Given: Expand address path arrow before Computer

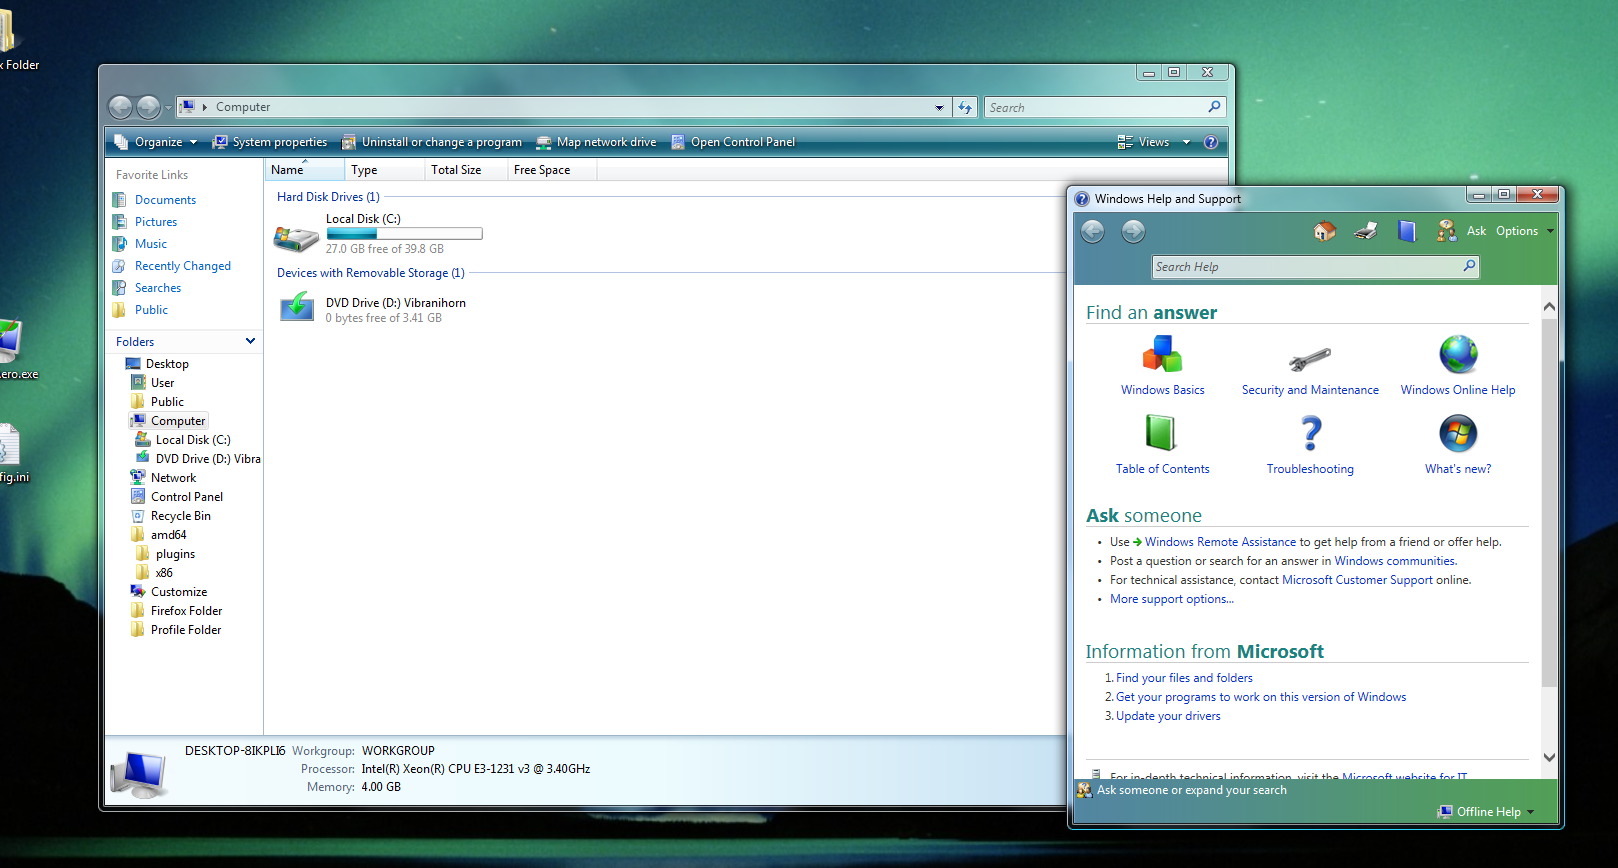Looking at the screenshot, I should click(205, 107).
